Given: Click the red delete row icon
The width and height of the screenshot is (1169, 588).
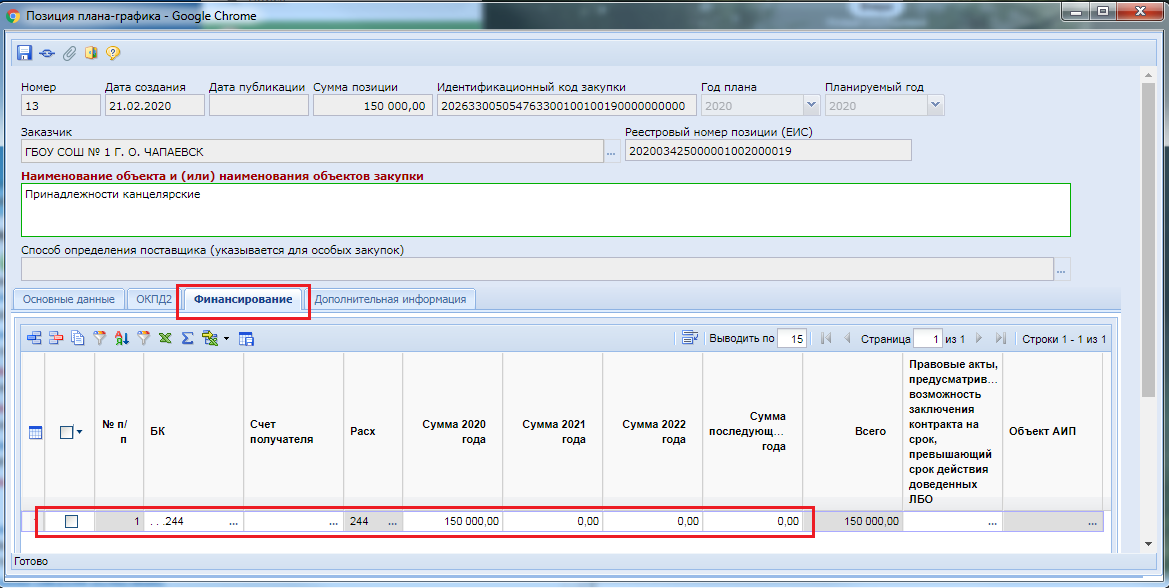Looking at the screenshot, I should coord(56,338).
